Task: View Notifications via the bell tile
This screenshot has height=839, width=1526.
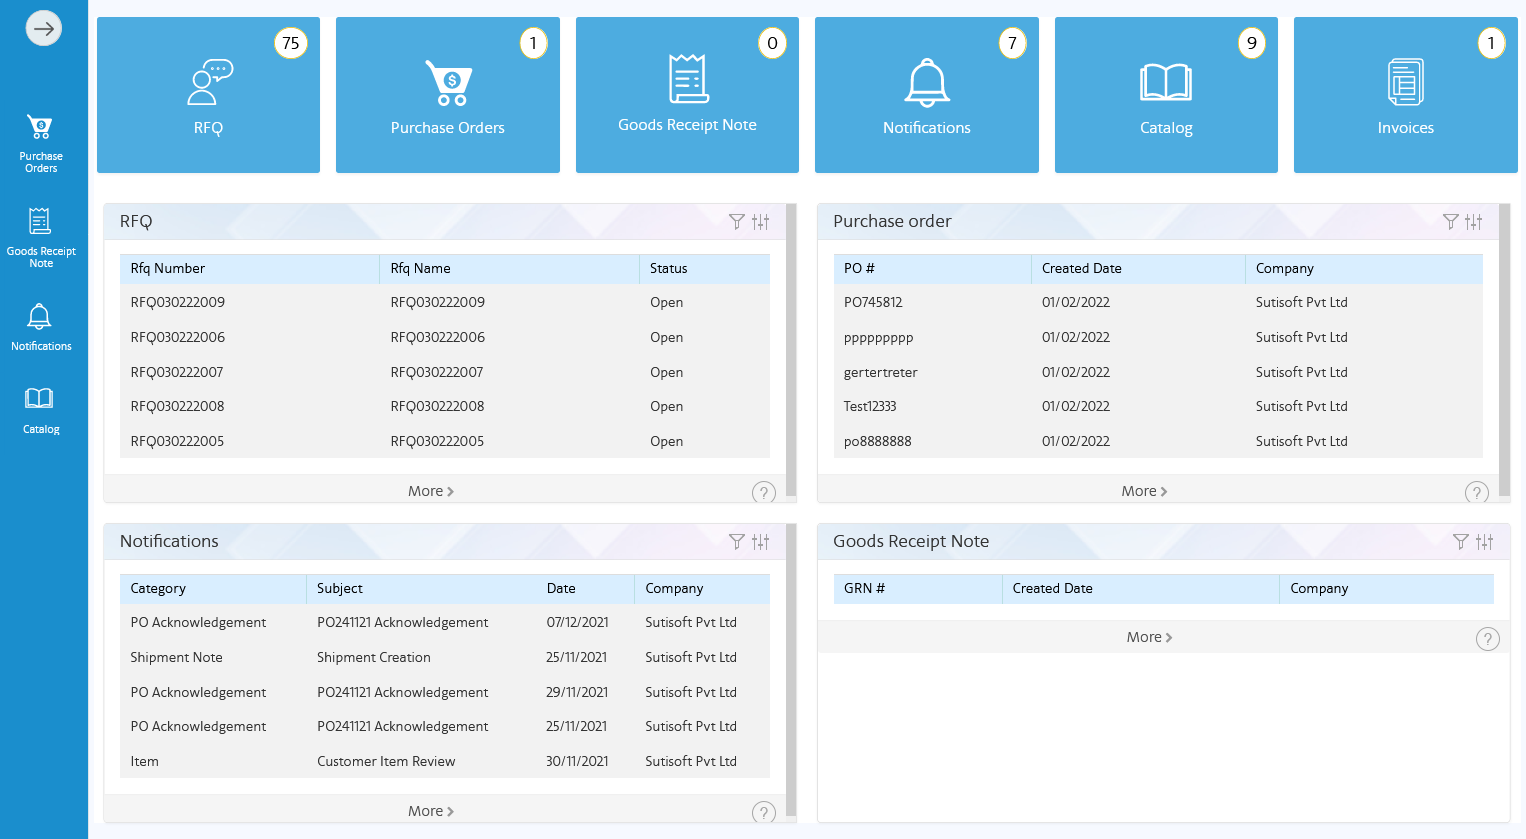Action: (926, 95)
